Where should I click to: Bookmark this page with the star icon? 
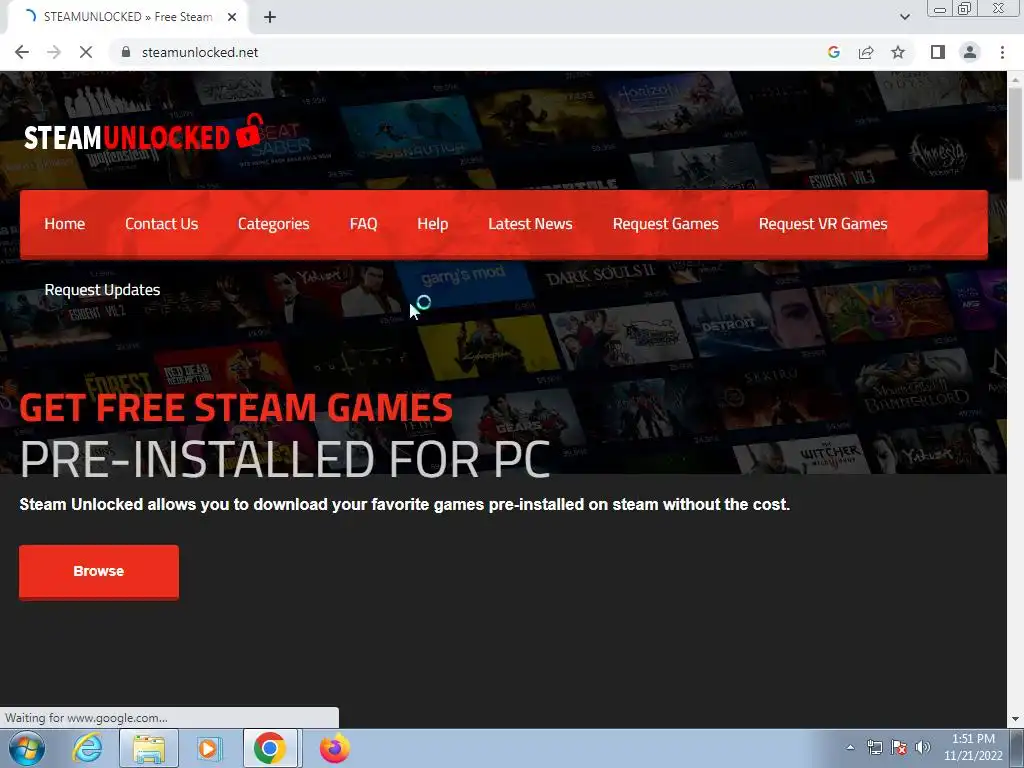[x=898, y=52]
